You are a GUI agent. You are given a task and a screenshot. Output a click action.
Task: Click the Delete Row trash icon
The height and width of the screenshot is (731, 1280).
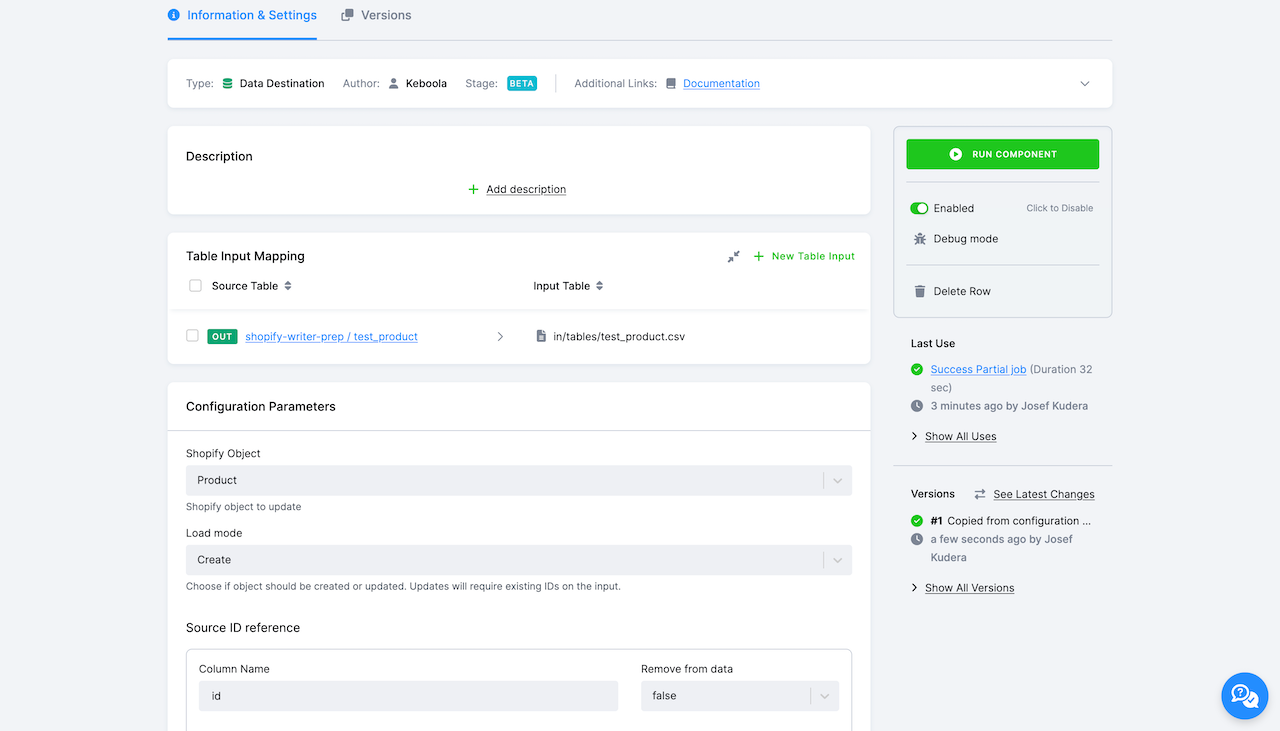919,291
